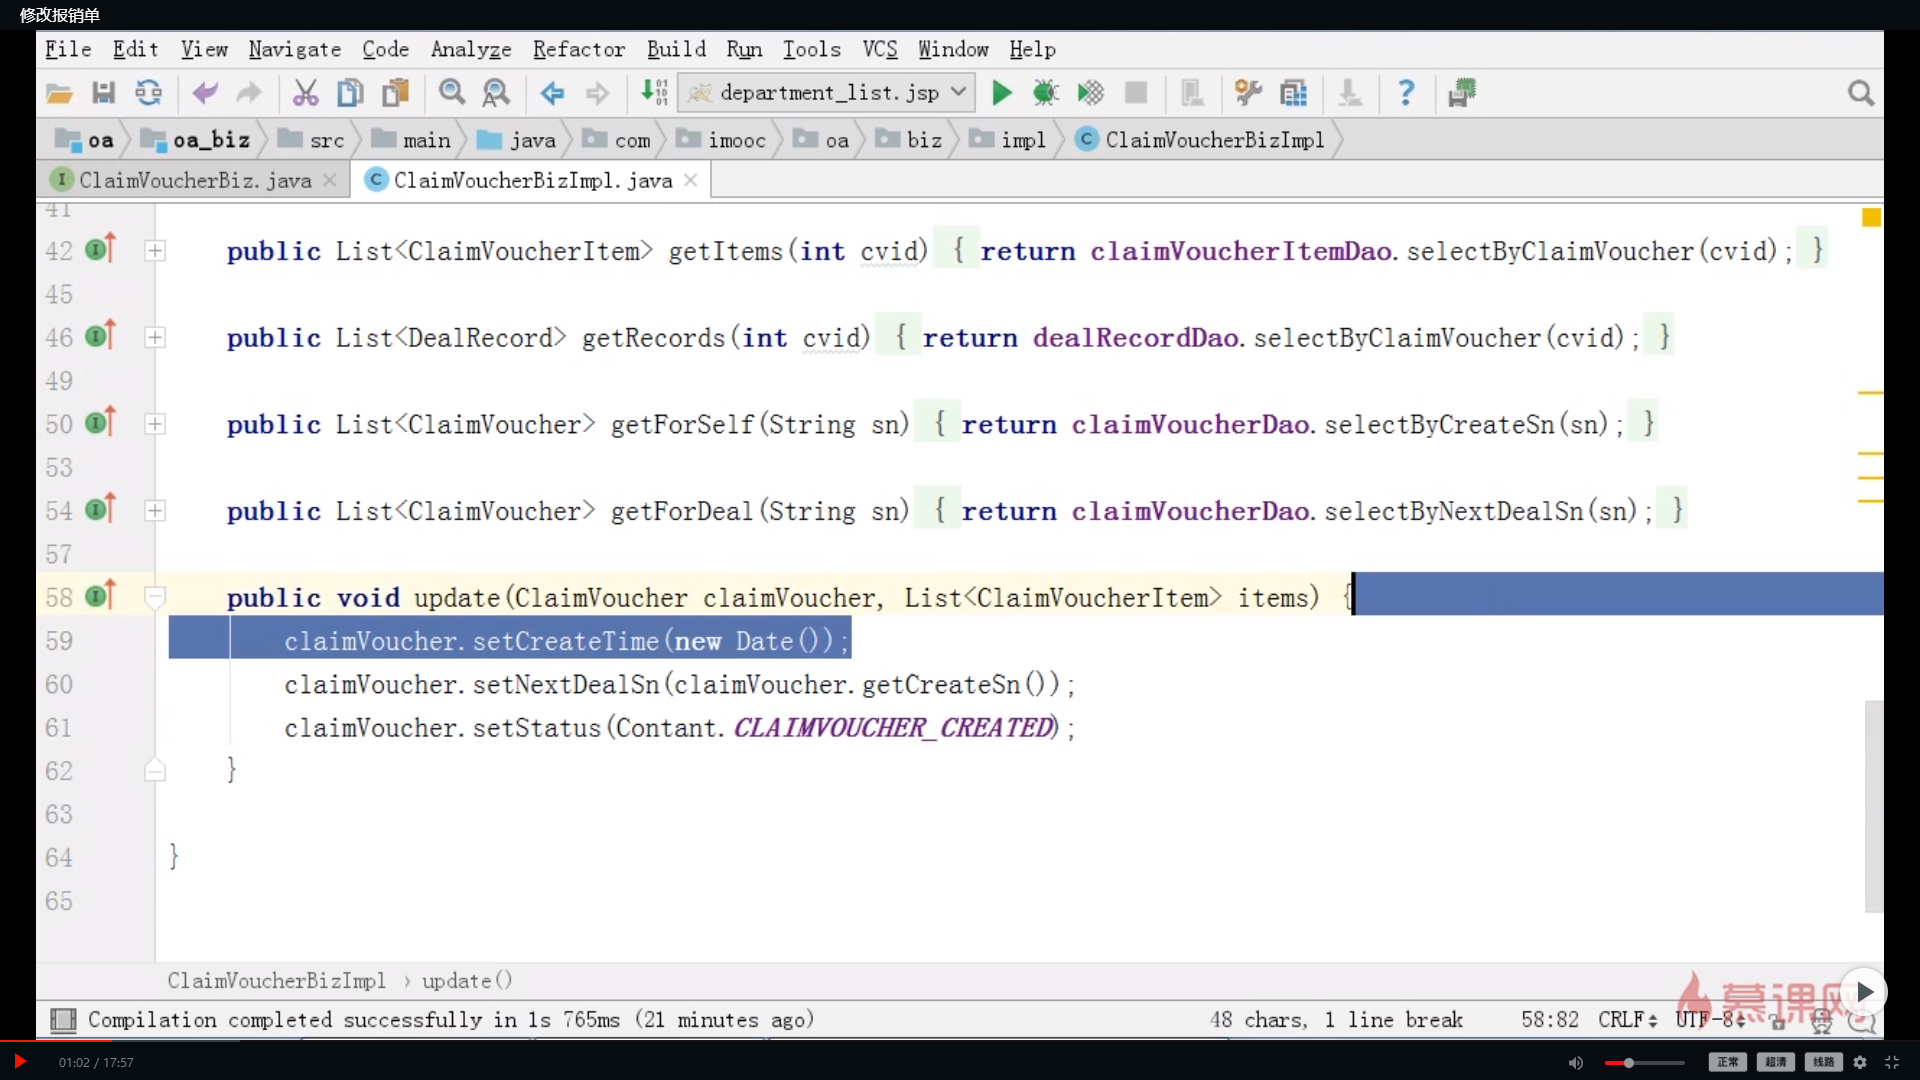Click the toolbar icon right of Help
1920x1080 pixels.
[1462, 93]
